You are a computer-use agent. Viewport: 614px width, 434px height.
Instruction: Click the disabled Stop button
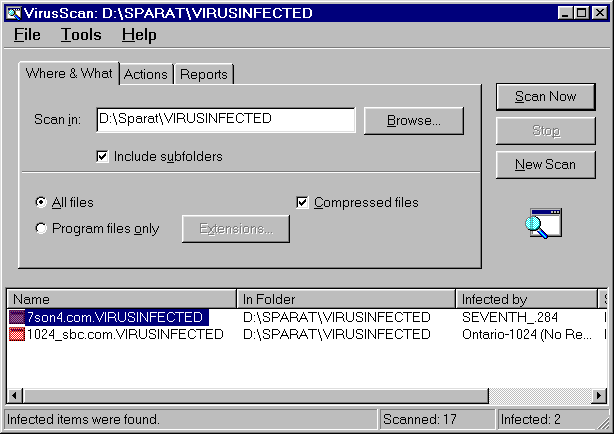click(545, 130)
